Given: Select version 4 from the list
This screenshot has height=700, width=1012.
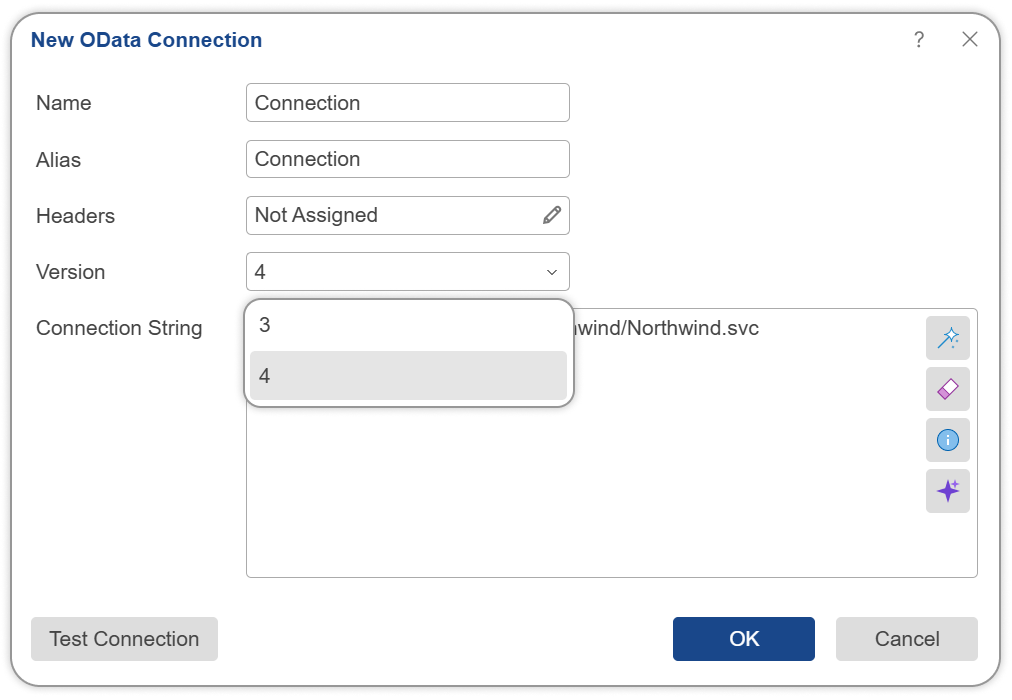Looking at the screenshot, I should pos(408,375).
